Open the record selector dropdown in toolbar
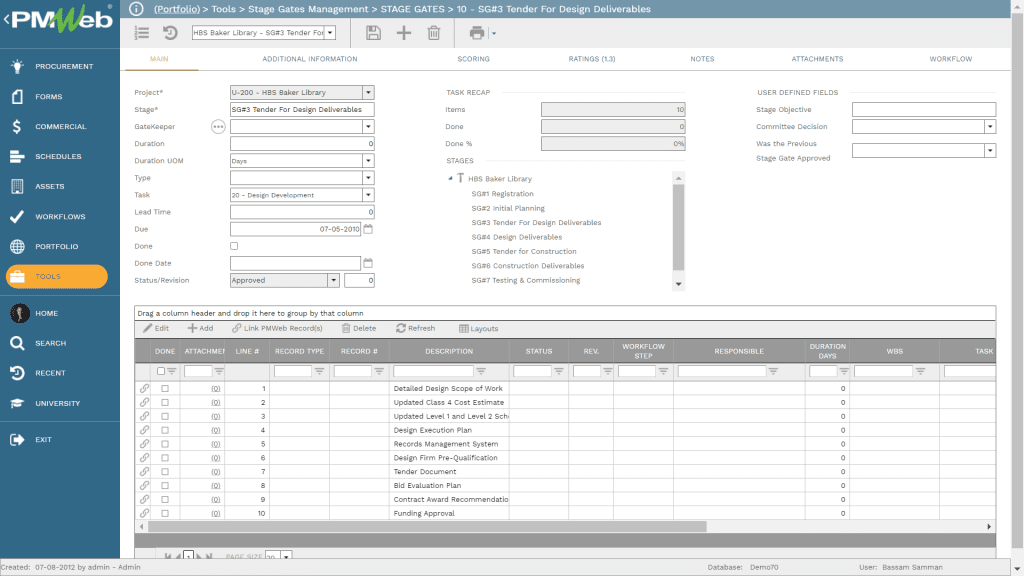This screenshot has height=576, width=1024. (330, 33)
